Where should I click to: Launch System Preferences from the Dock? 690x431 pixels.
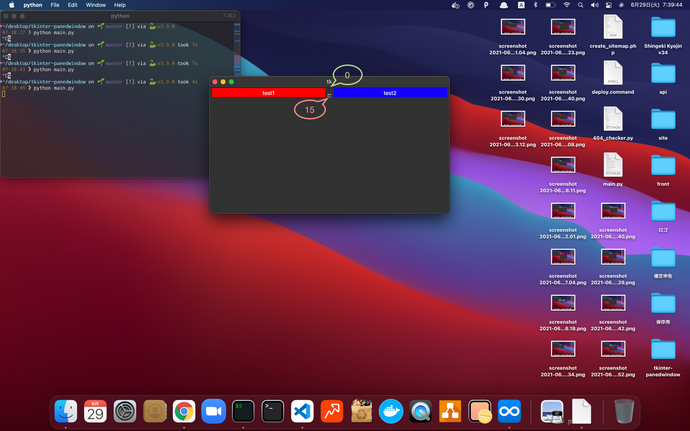pos(125,411)
